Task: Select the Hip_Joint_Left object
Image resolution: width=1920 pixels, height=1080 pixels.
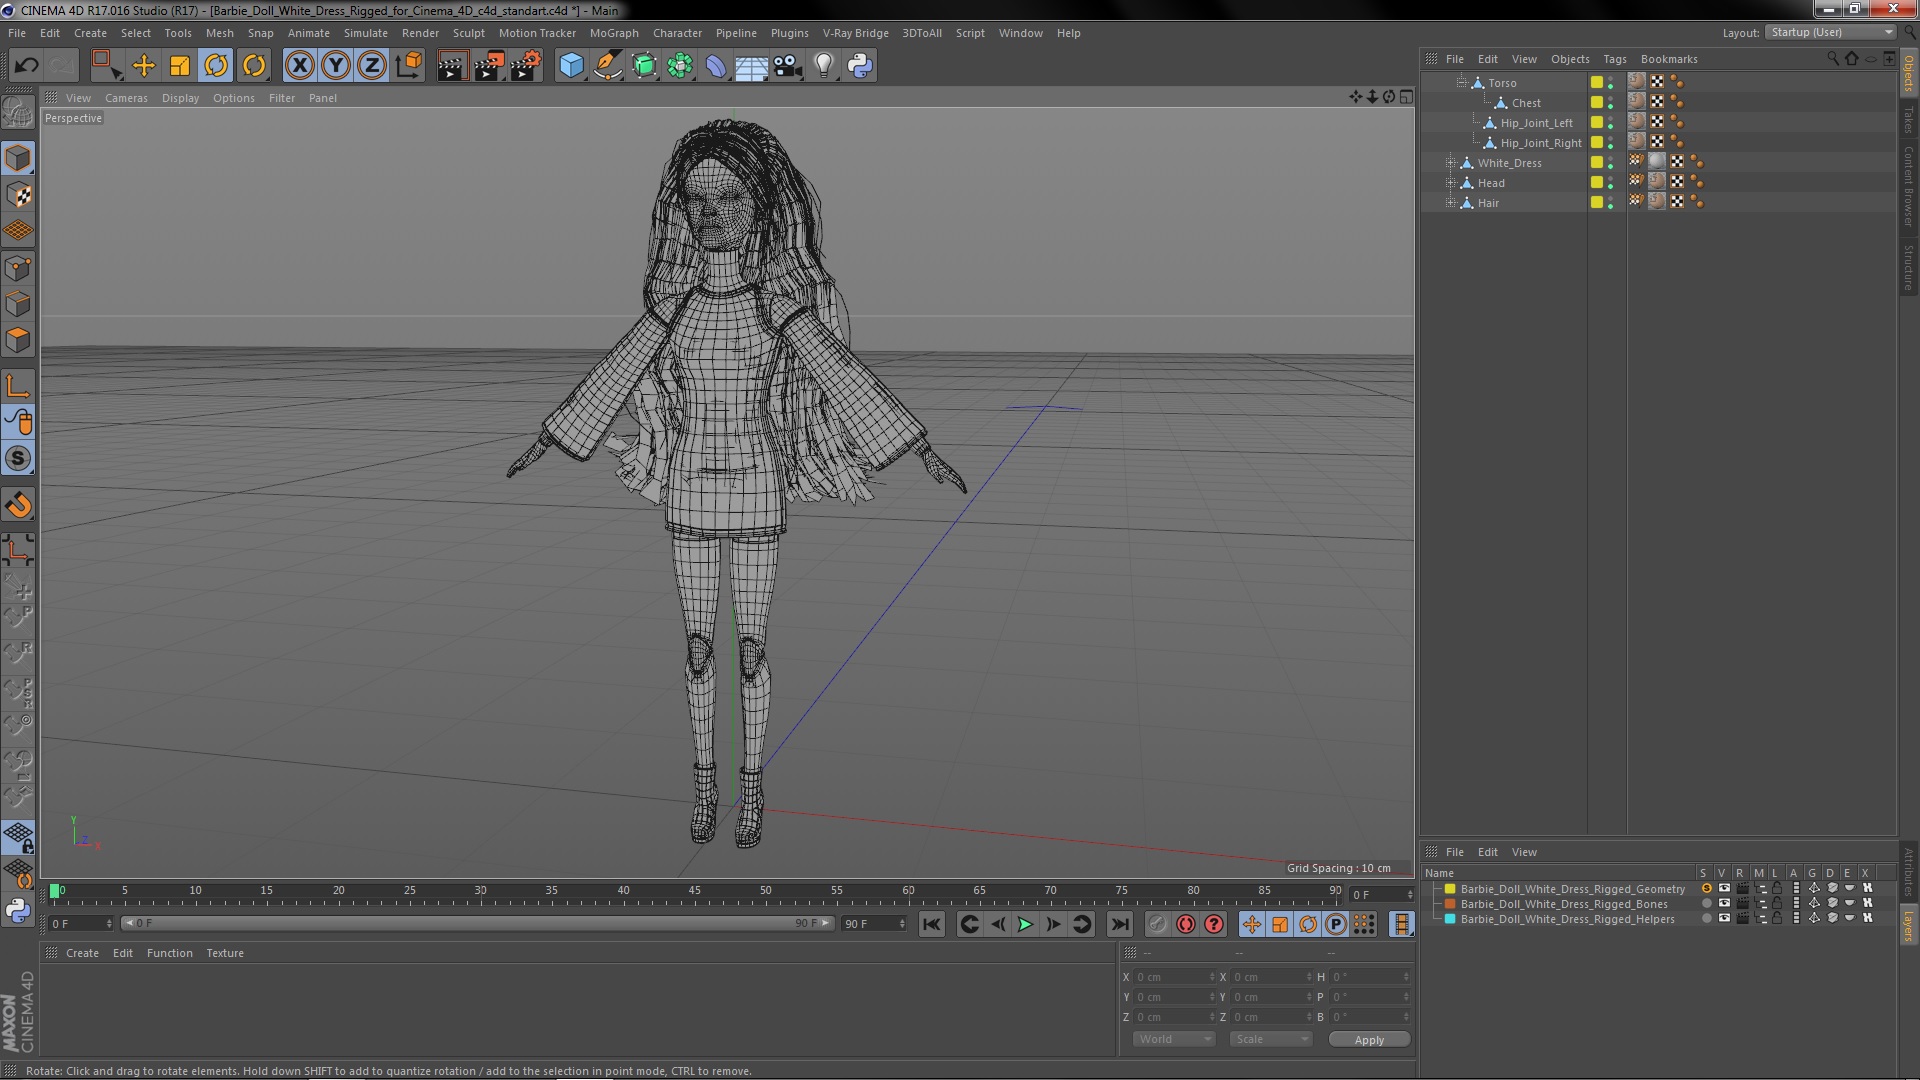Action: (1536, 122)
